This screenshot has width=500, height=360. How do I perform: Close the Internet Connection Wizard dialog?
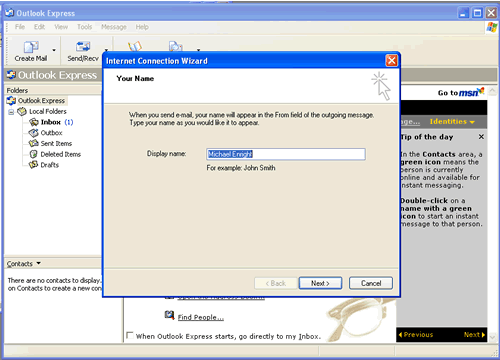(x=392, y=61)
